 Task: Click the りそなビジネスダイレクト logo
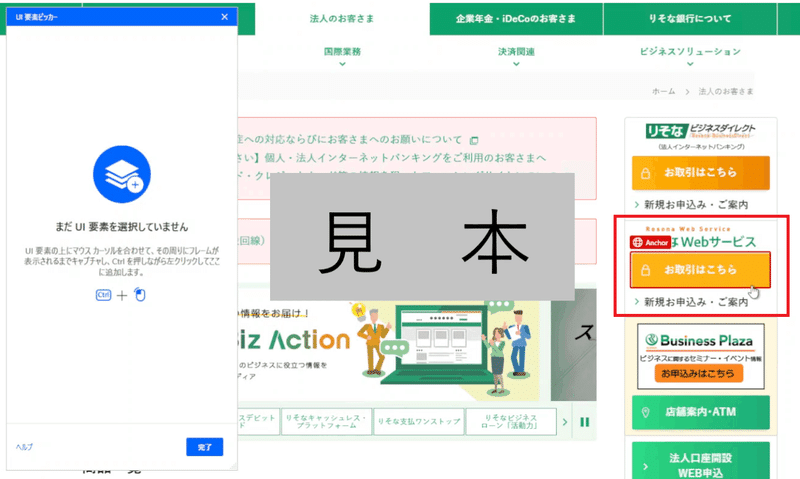click(701, 131)
